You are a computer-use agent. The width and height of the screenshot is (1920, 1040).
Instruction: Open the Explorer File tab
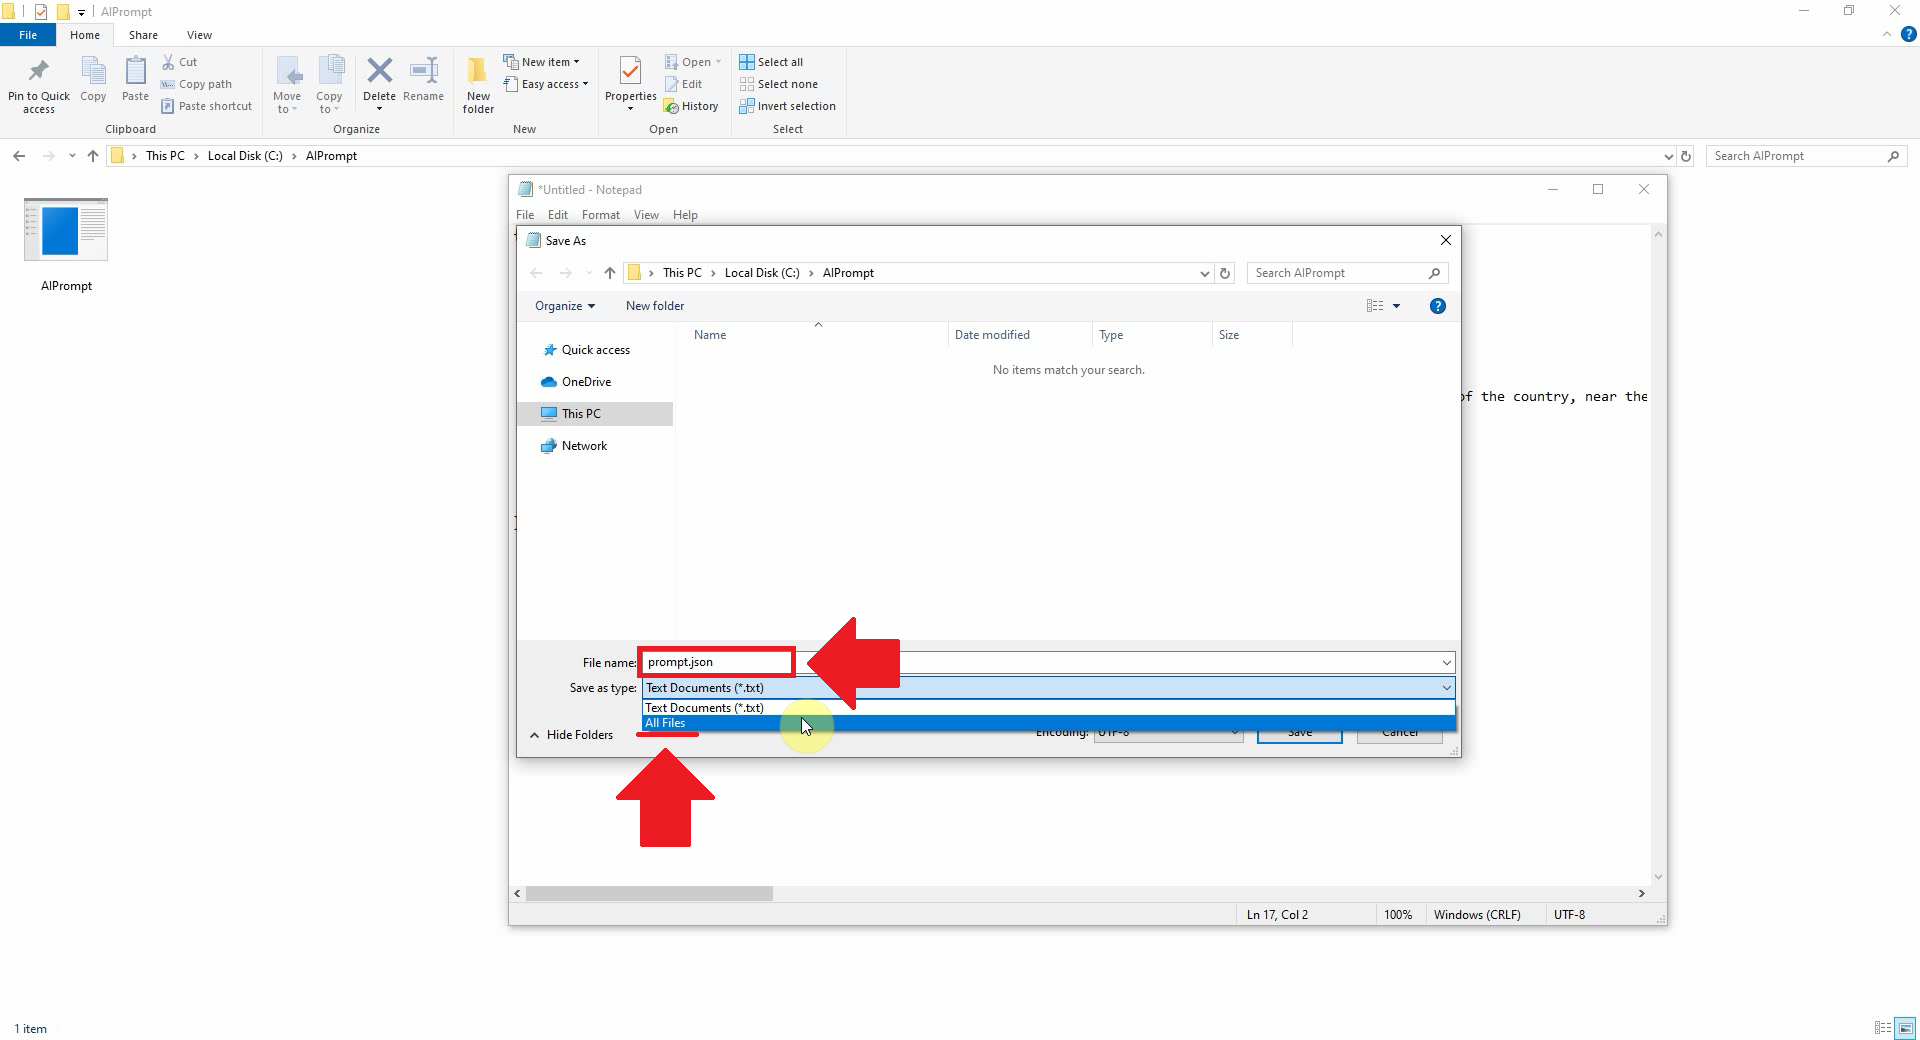coord(28,35)
